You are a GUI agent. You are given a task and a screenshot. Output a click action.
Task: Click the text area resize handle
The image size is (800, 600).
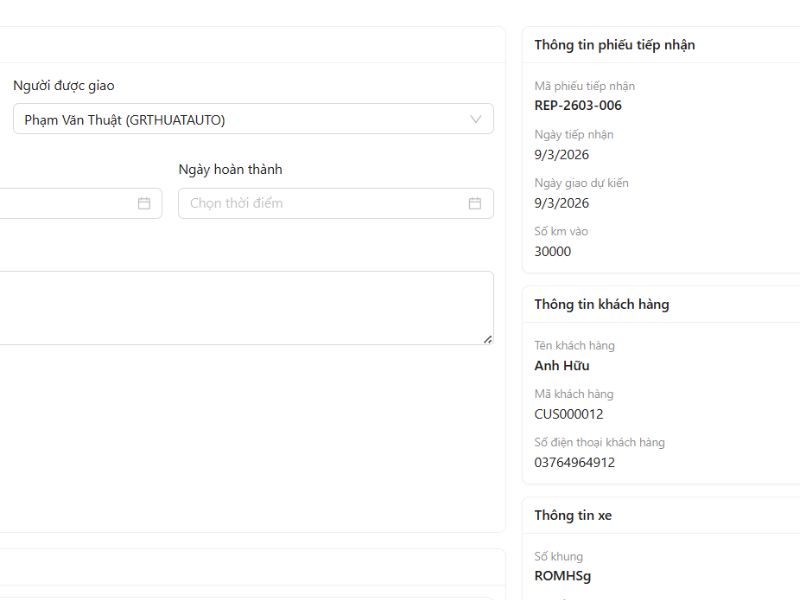tap(487, 339)
